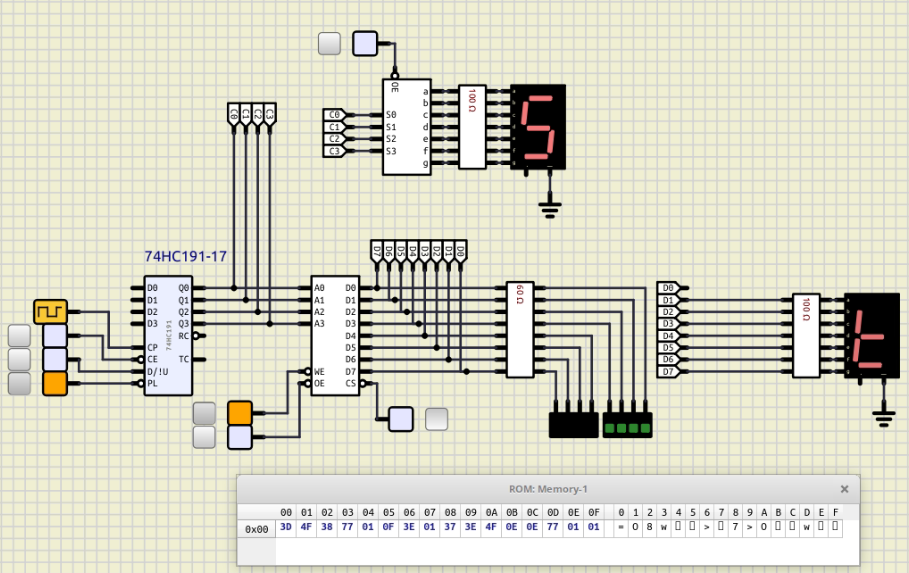Select the vertical C0 tunnel above the counter
This screenshot has height=573, width=909.
[x=234, y=115]
